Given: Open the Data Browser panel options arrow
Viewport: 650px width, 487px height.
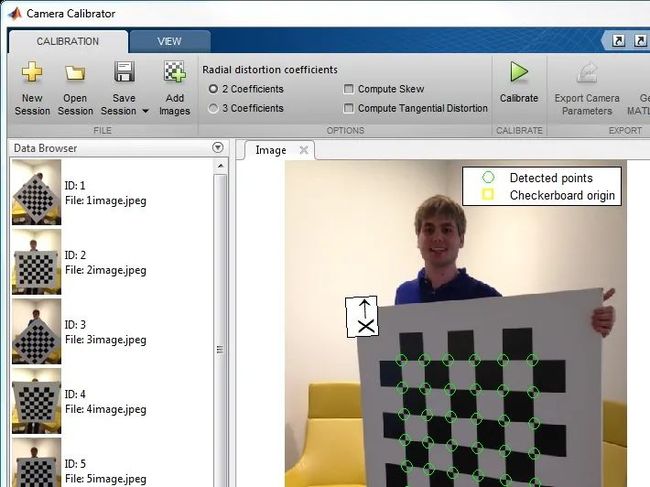Looking at the screenshot, I should [x=218, y=148].
